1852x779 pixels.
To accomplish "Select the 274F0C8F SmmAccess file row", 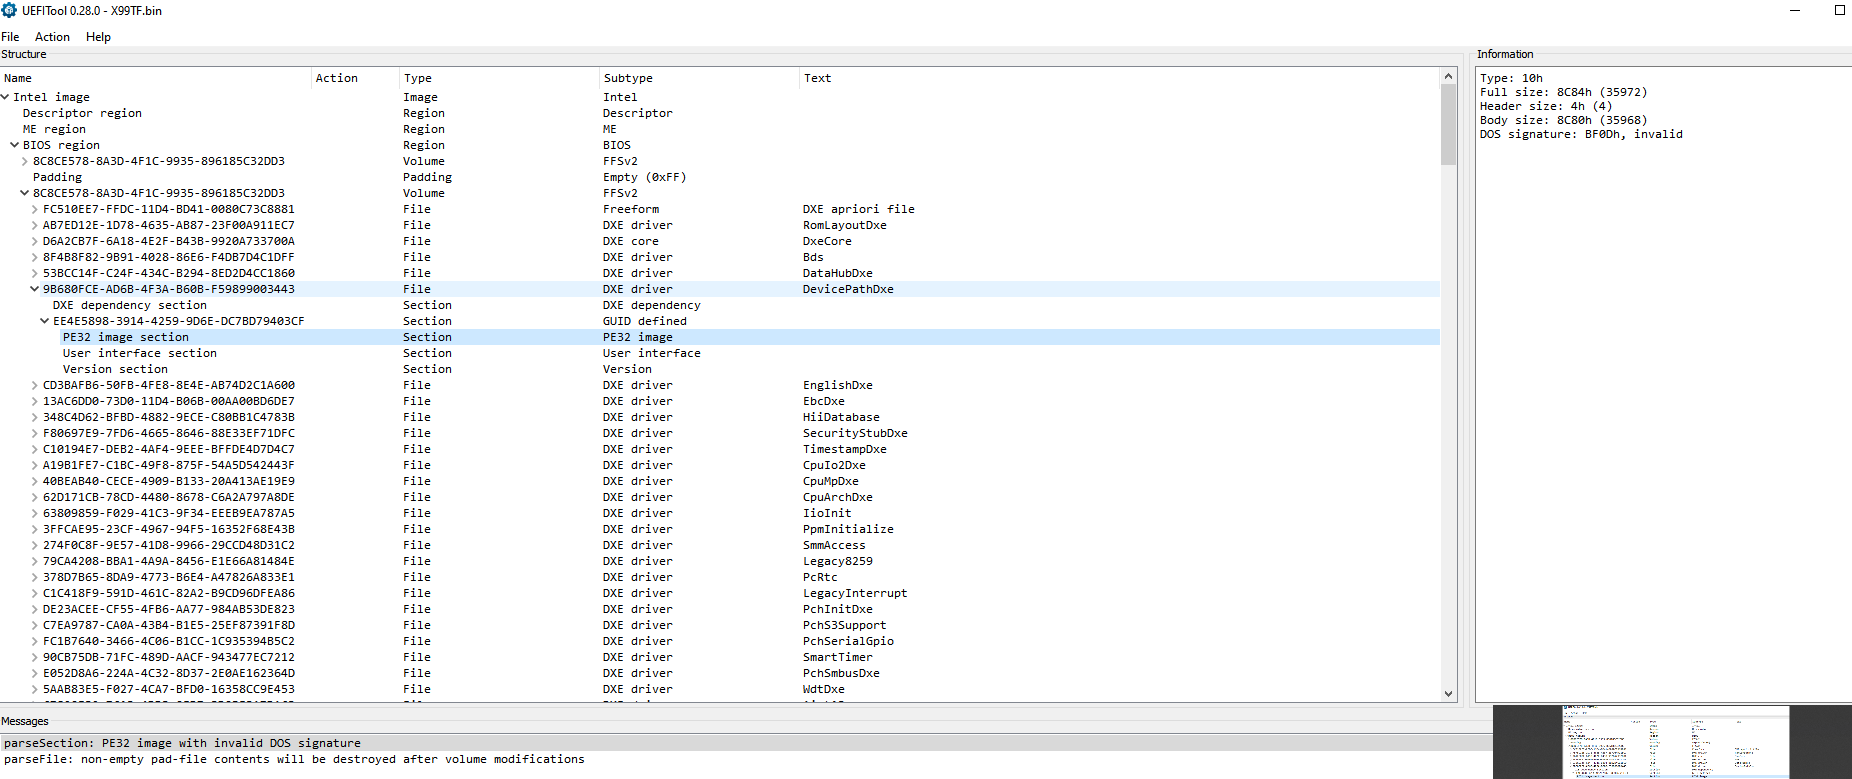I will [720, 545].
